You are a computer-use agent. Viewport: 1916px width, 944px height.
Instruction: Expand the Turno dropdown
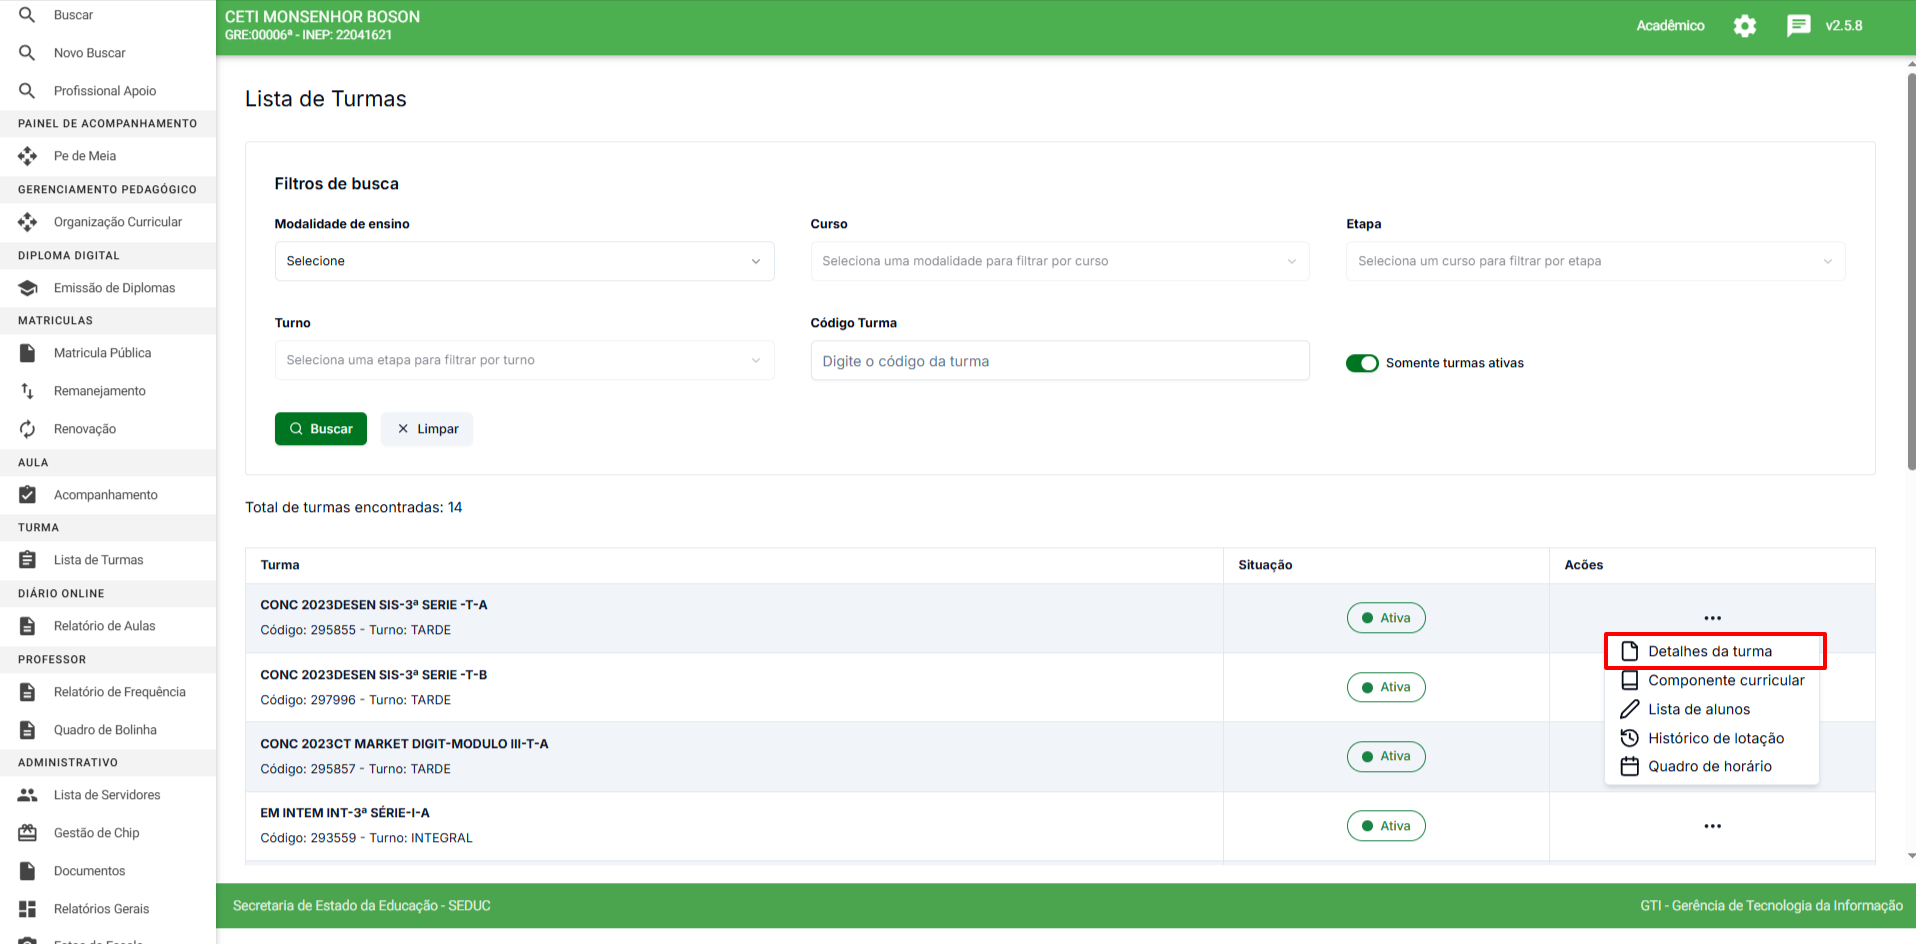pyautogui.click(x=524, y=360)
